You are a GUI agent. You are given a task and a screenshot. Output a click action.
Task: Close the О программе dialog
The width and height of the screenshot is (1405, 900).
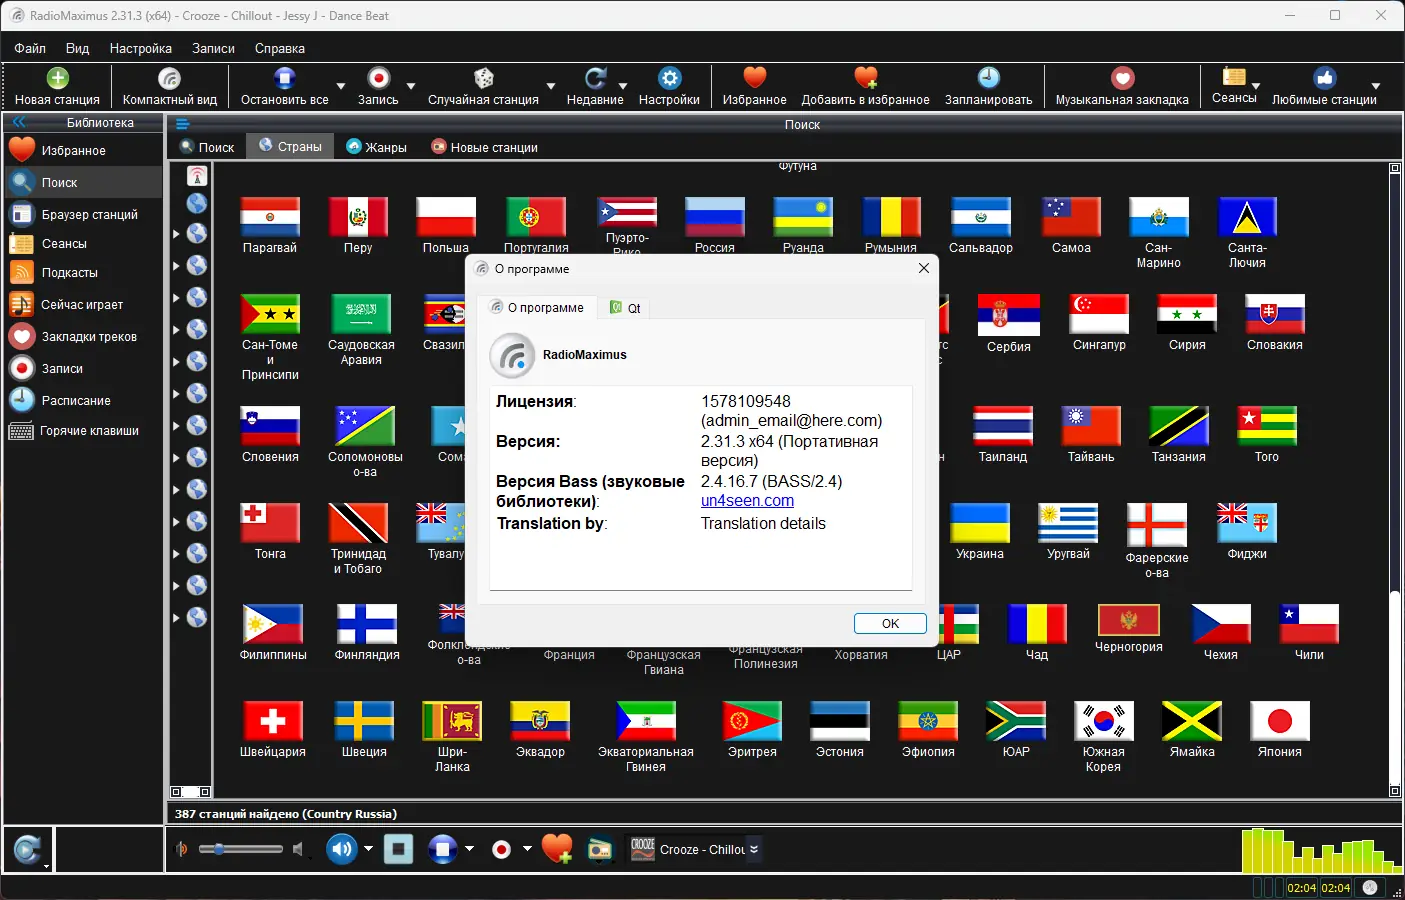pos(924,268)
